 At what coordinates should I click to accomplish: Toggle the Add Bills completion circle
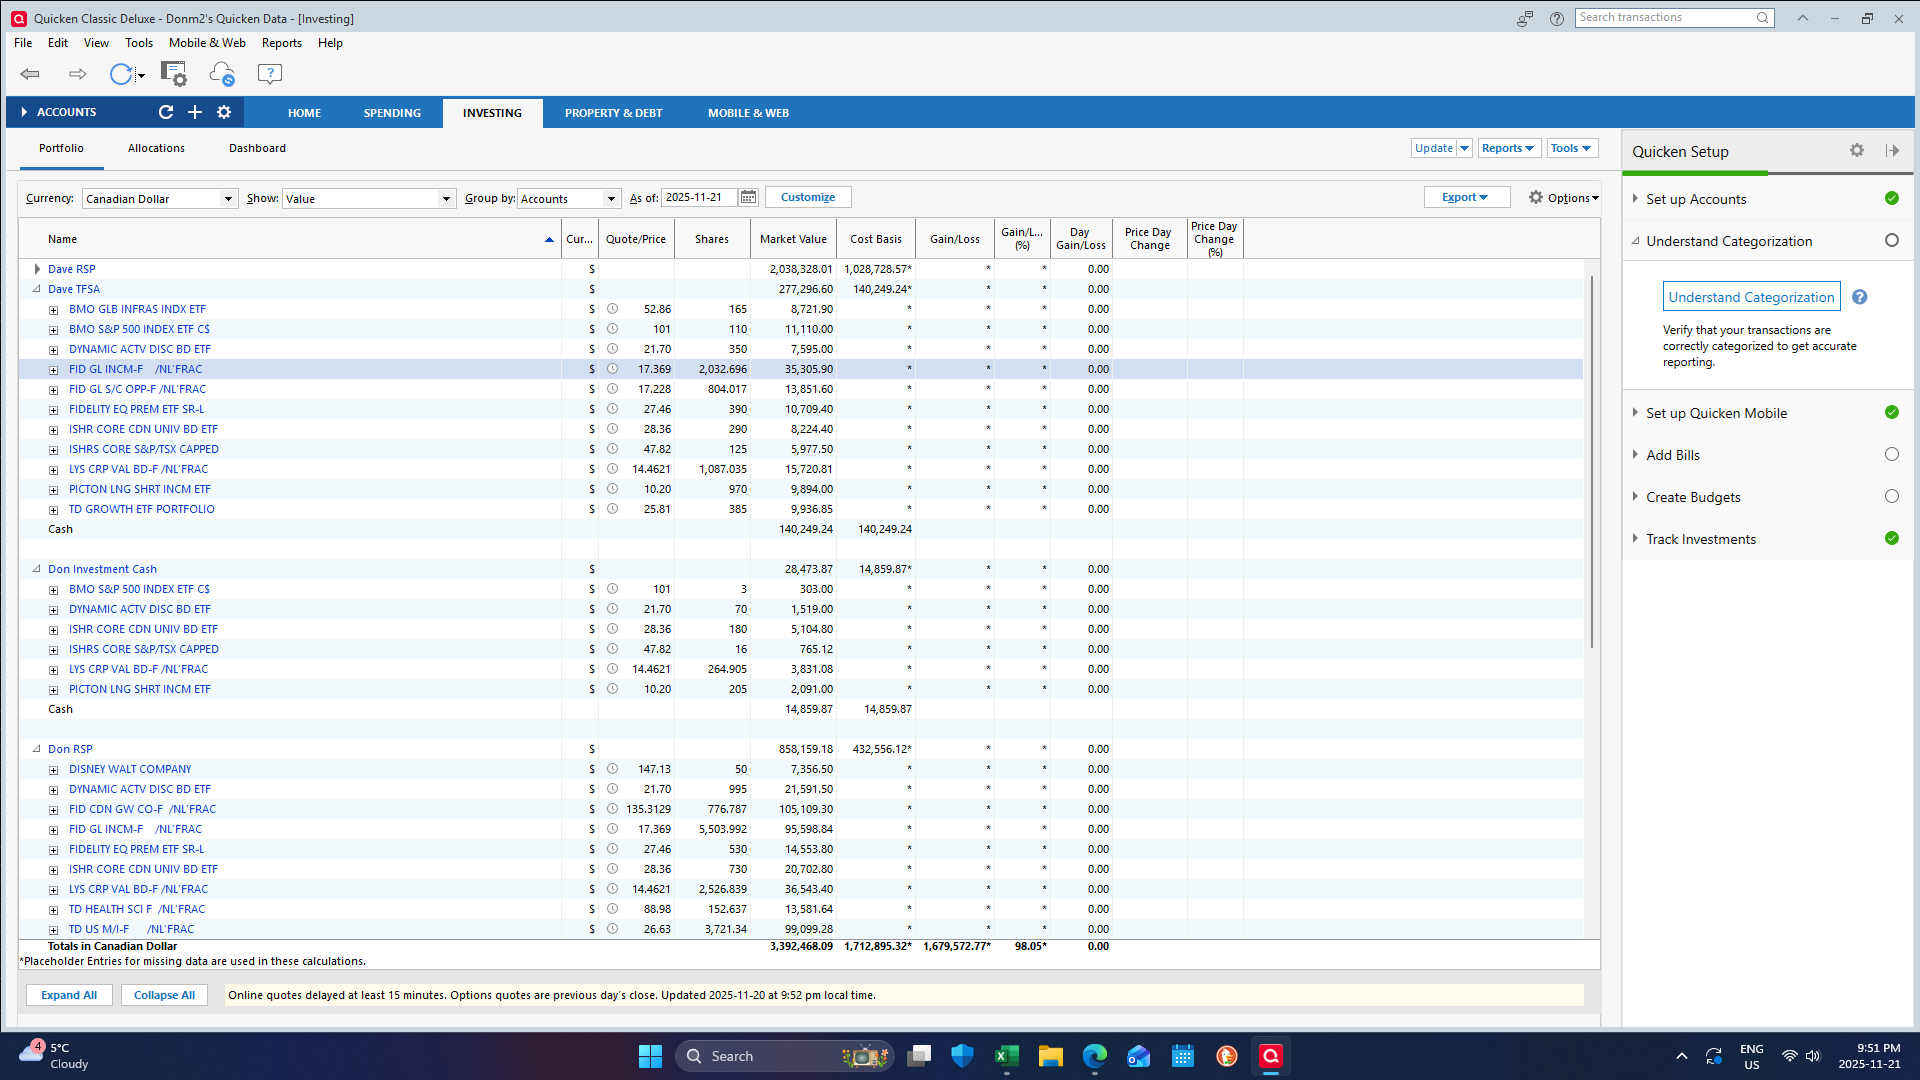[x=1891, y=455]
